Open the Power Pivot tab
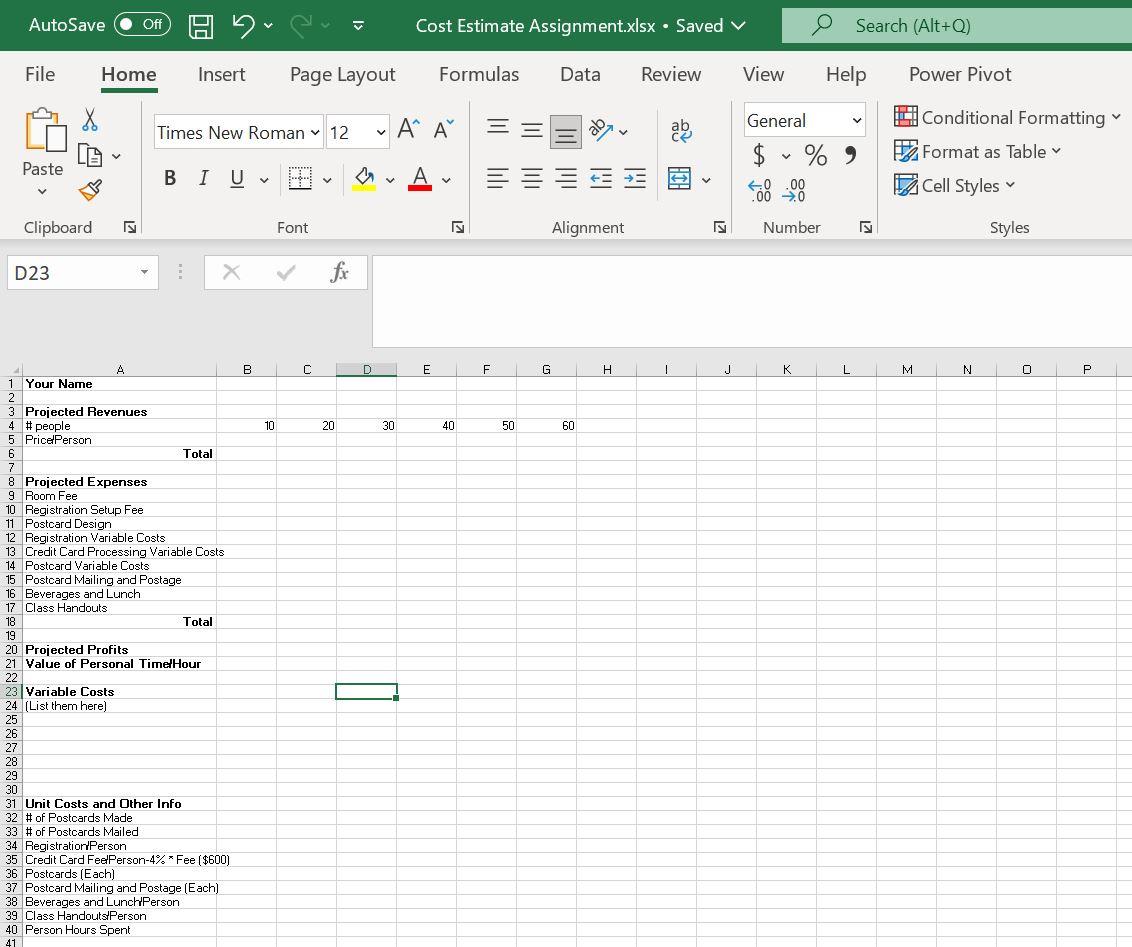The height and width of the screenshot is (947, 1132). pos(959,74)
